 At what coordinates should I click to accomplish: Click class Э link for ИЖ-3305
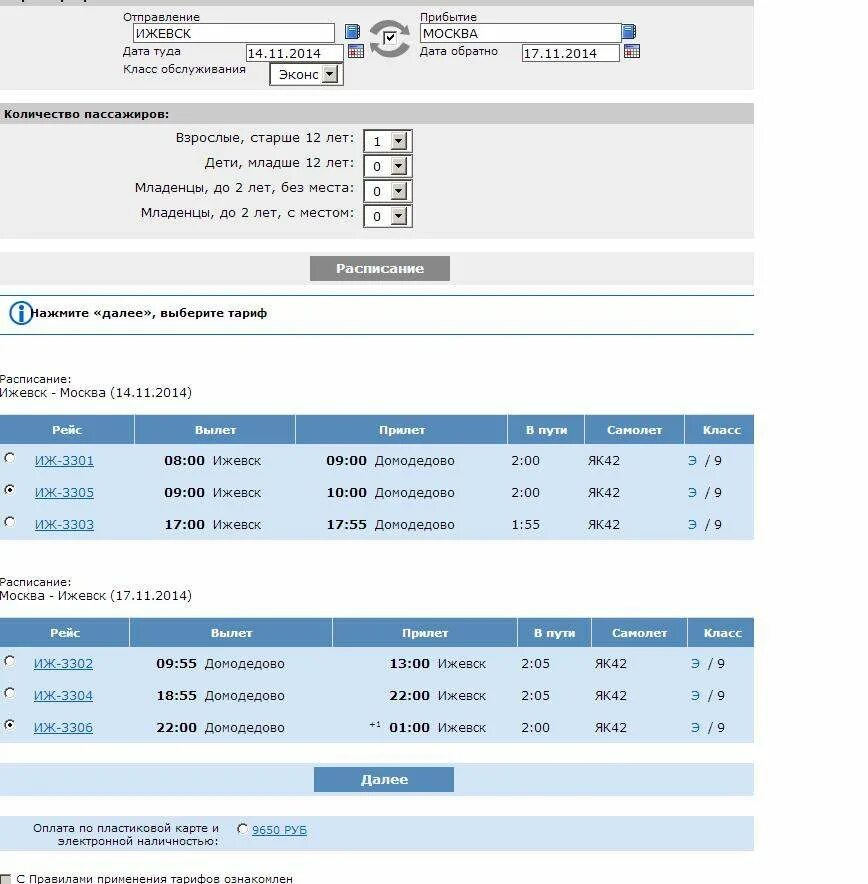tap(692, 493)
